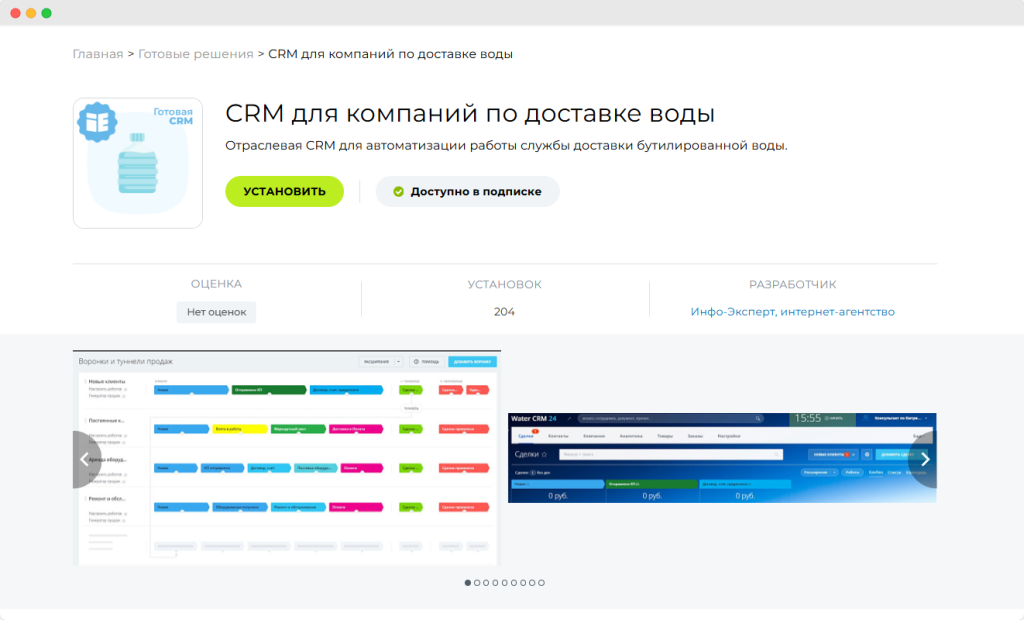This screenshot has width=1024, height=620.
Task: Open the Water CRM 24 screenshot
Action: (x=722, y=457)
